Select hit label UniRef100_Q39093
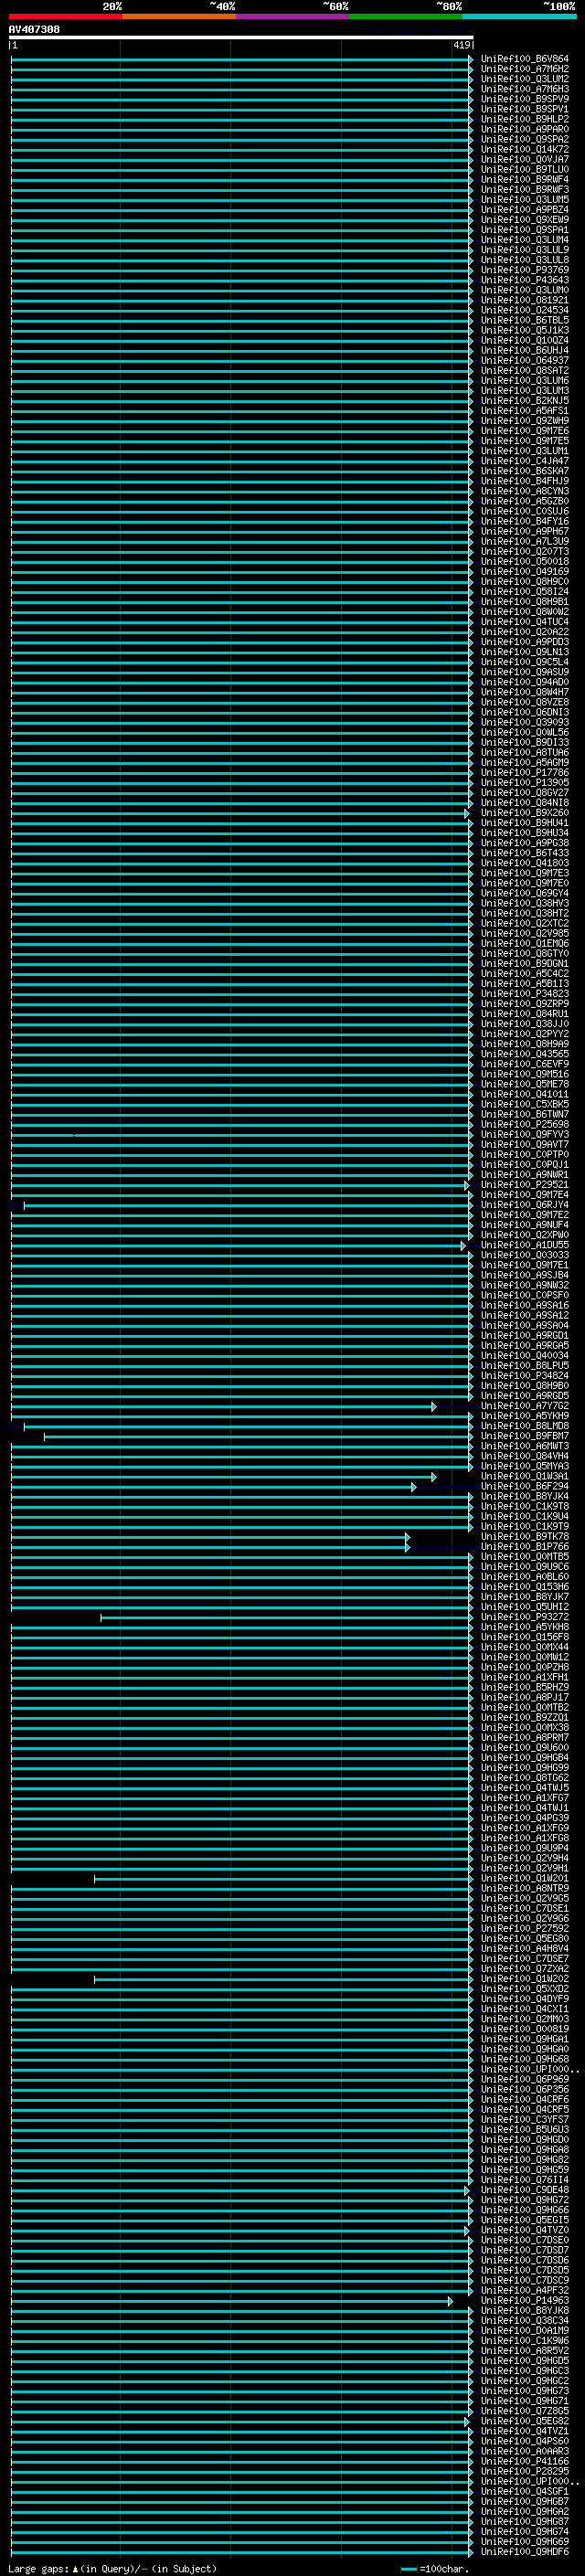This screenshot has height=2576, width=585. 524,721
